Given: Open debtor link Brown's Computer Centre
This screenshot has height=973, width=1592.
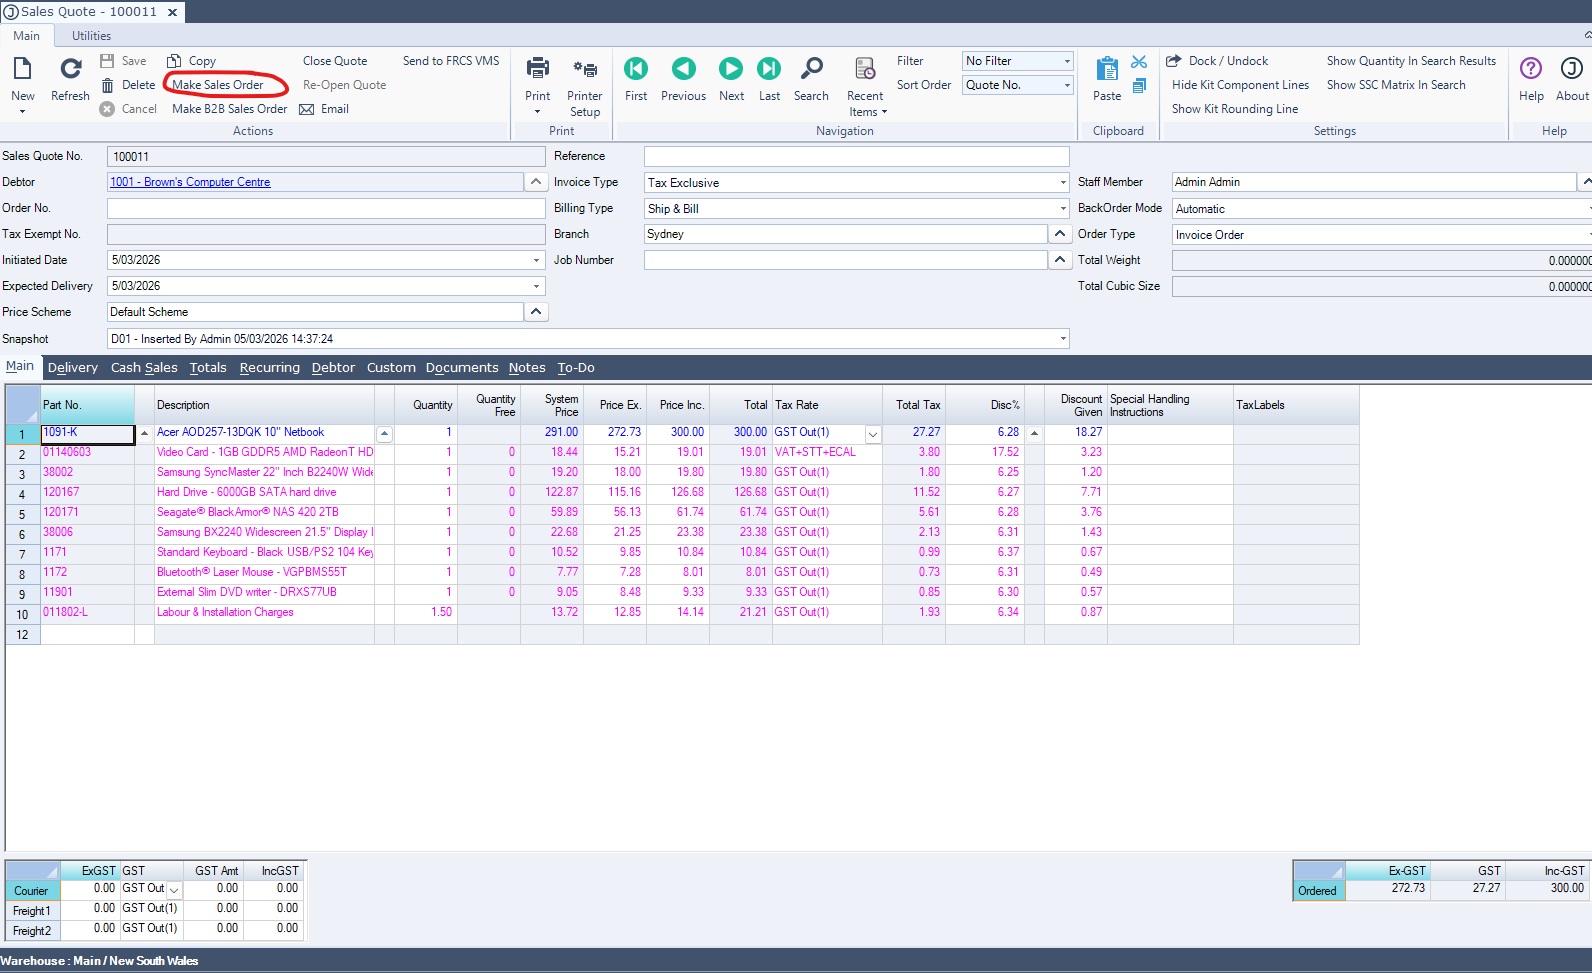Looking at the screenshot, I should coord(190,182).
